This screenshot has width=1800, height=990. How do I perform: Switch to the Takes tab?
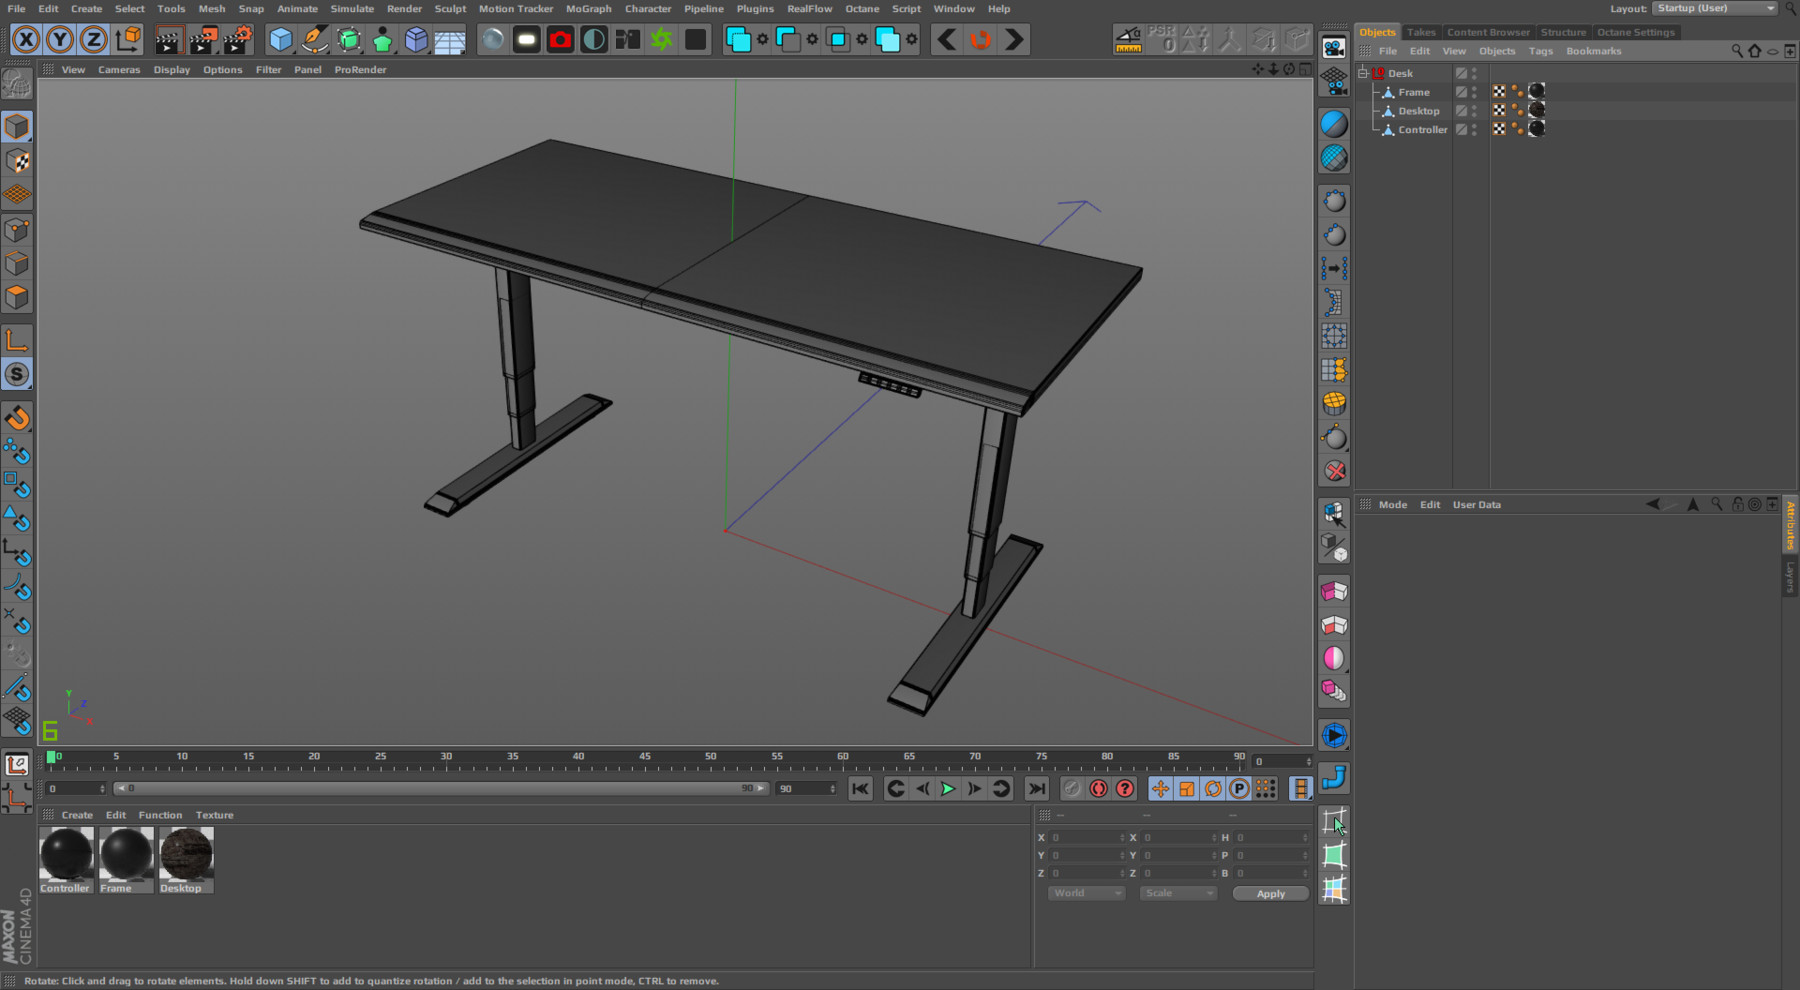[x=1421, y=31]
